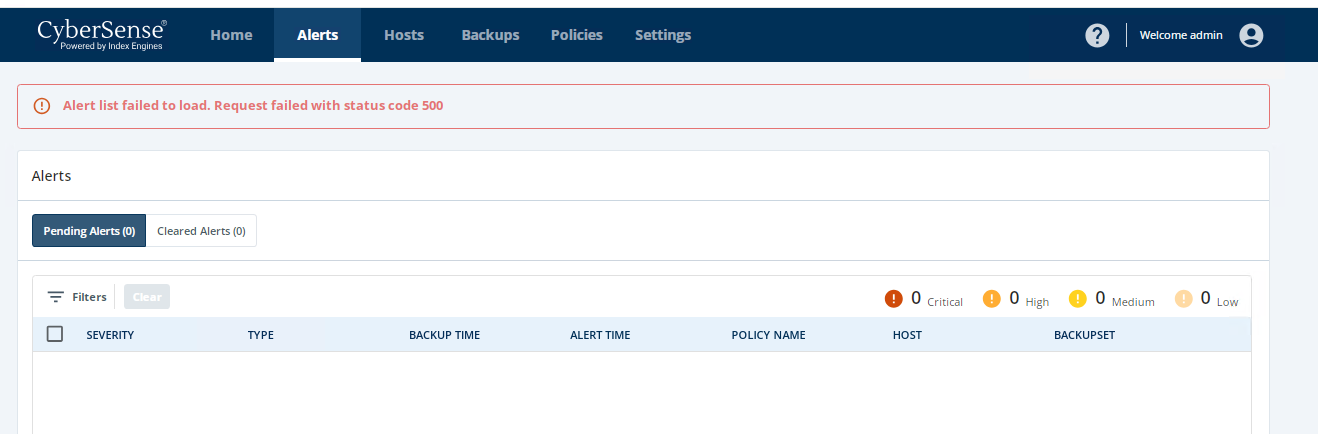
Task: Click the Critical severity red icon
Action: [894, 299]
